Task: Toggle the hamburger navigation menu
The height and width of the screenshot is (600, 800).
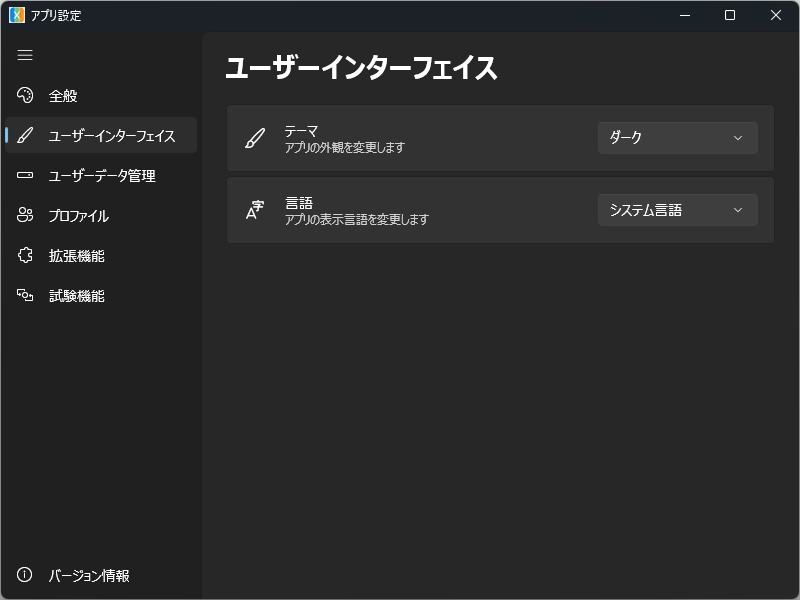Action: tap(24, 55)
